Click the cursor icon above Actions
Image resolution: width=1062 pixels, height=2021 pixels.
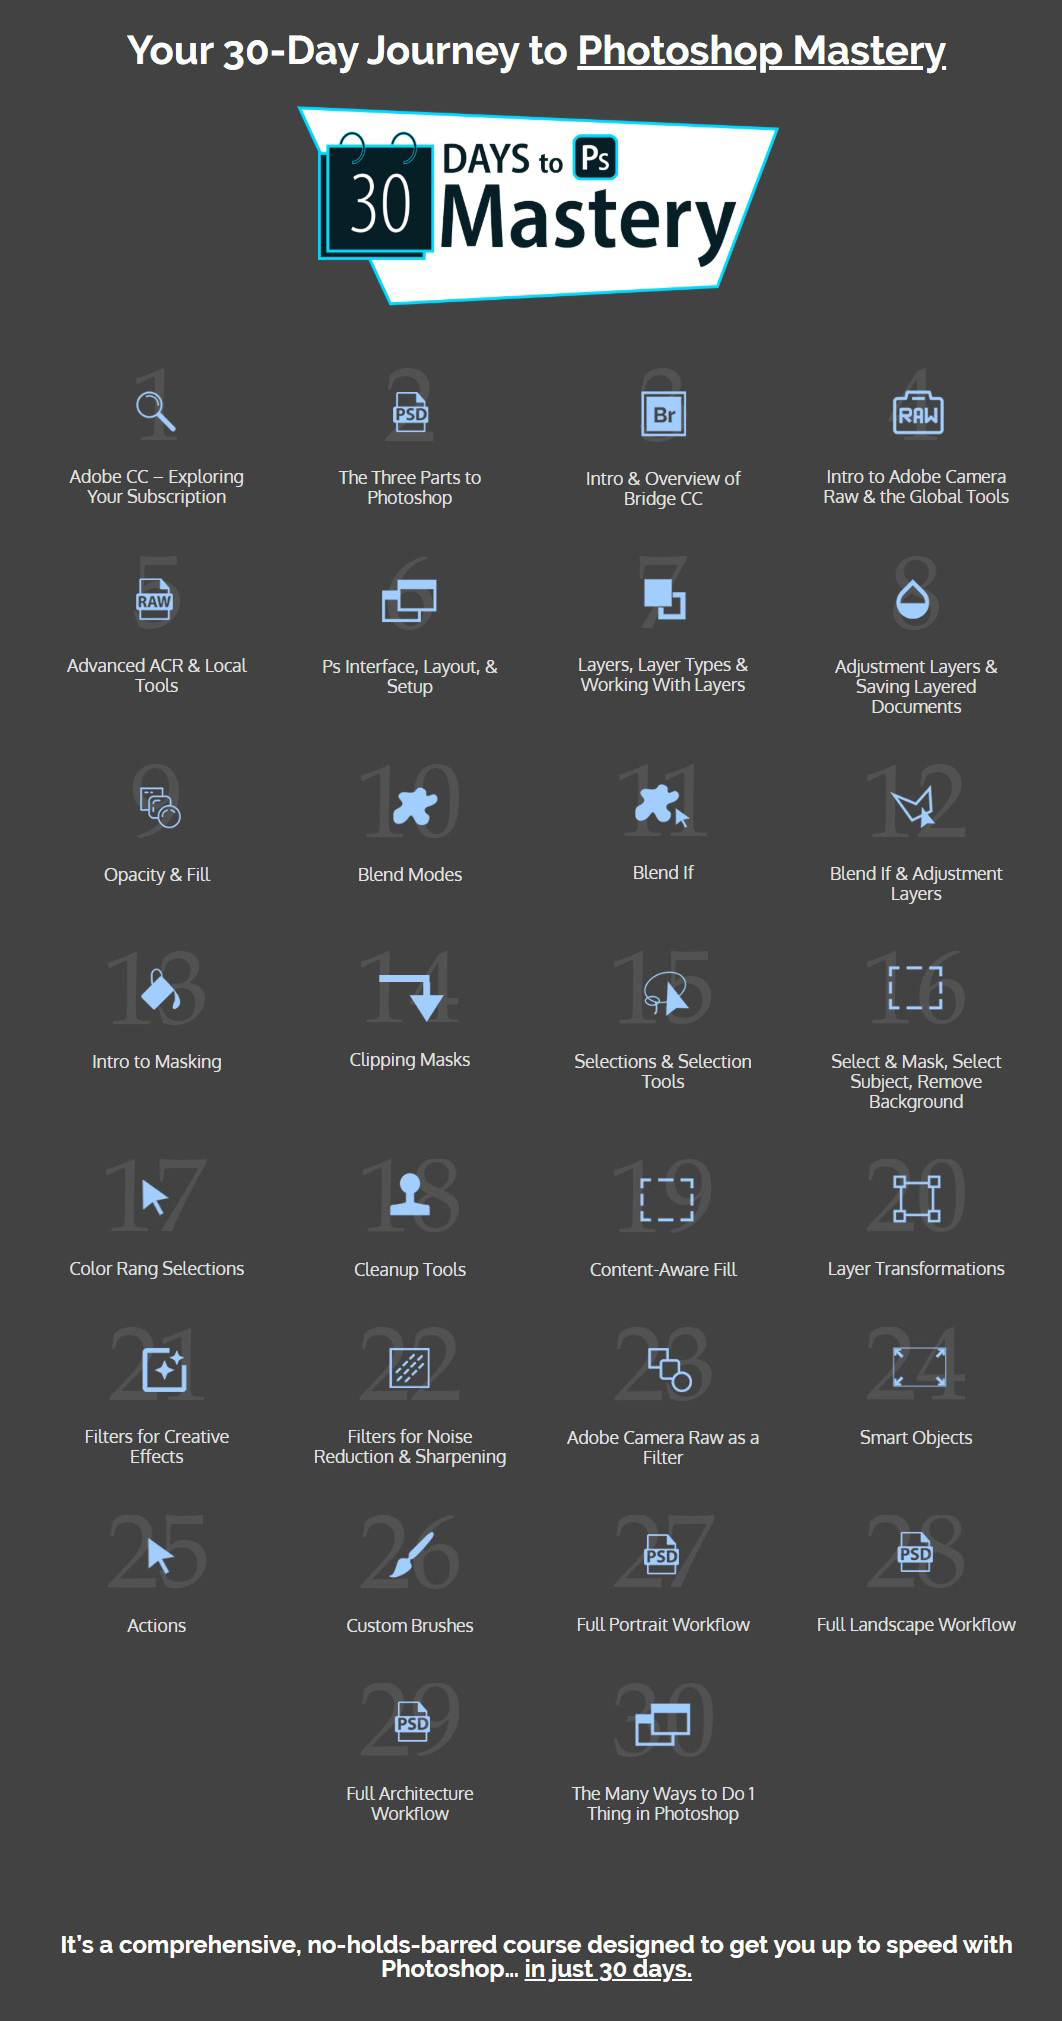click(x=160, y=1557)
